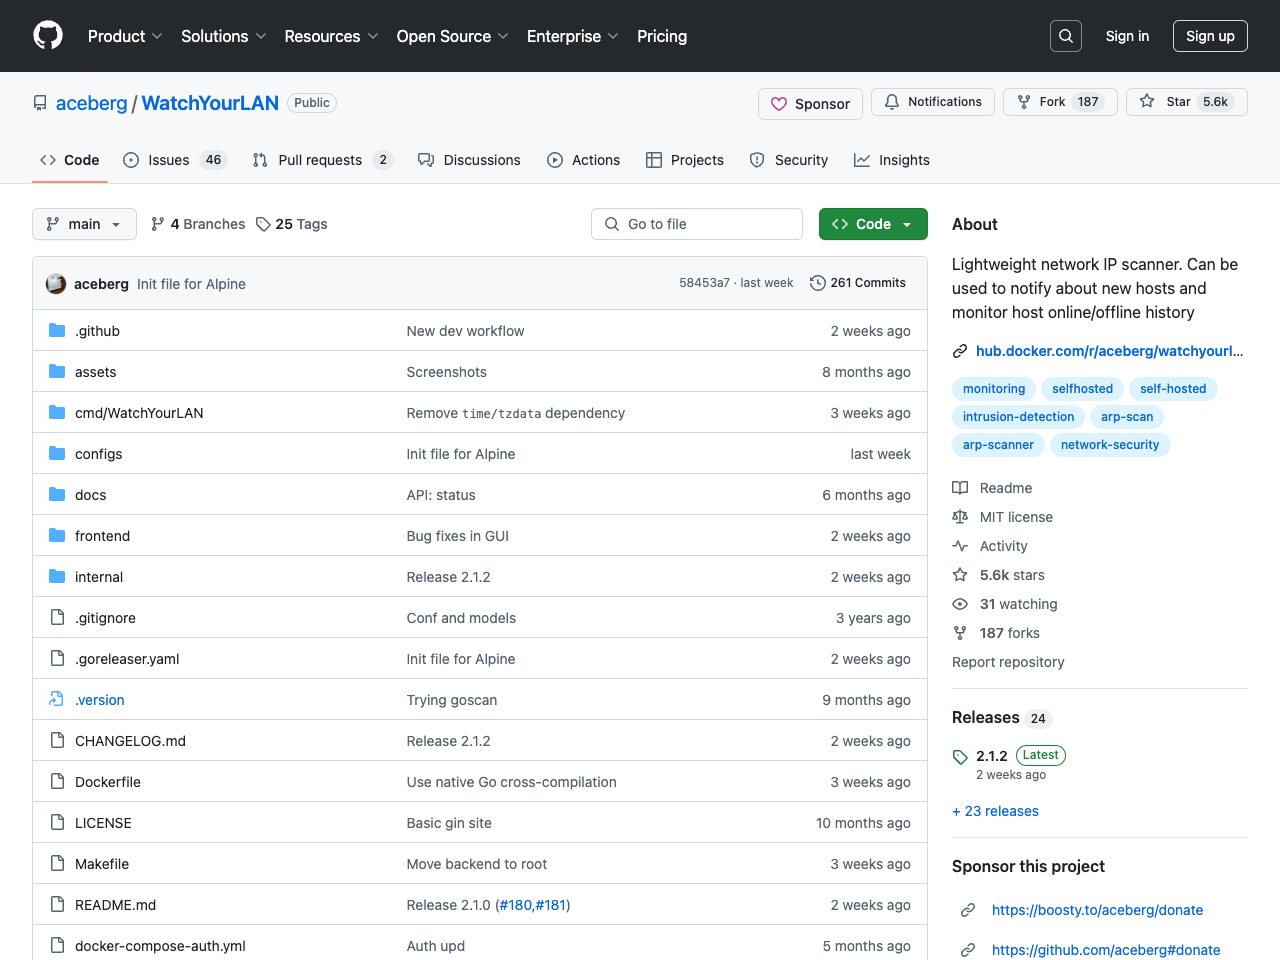
Task: Click the GitHub logo icon
Action: pos(48,36)
